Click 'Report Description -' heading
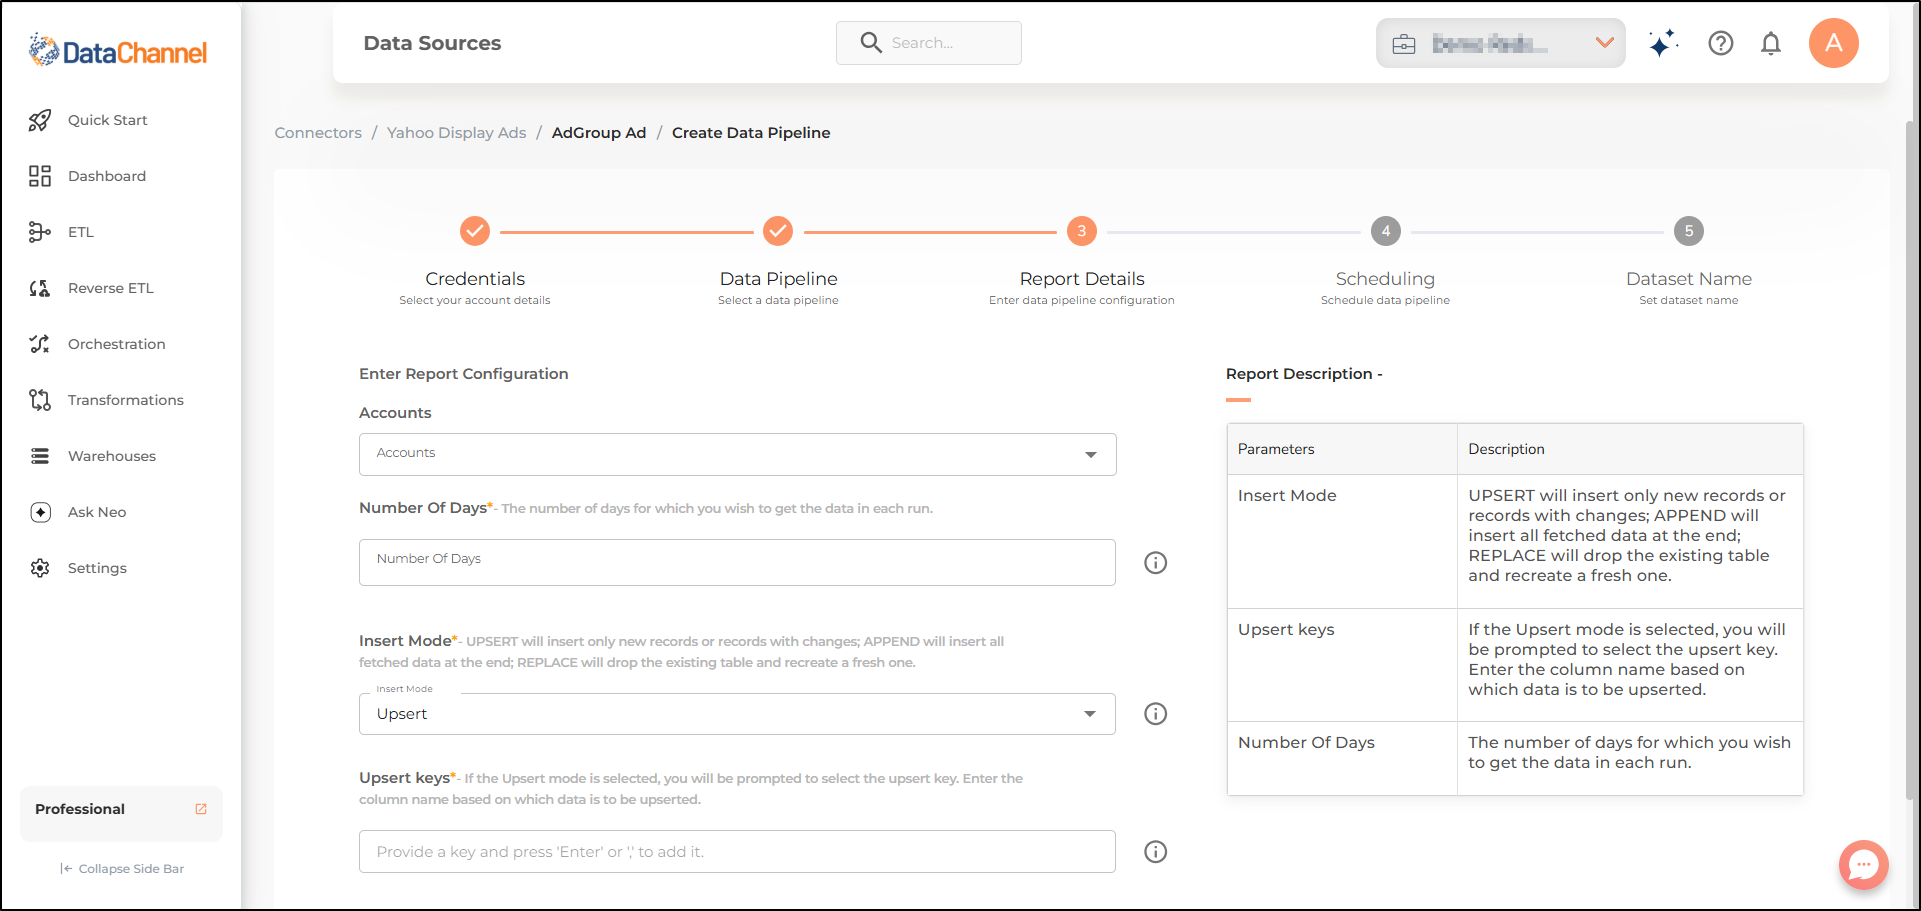The width and height of the screenshot is (1921, 911). 1304,374
